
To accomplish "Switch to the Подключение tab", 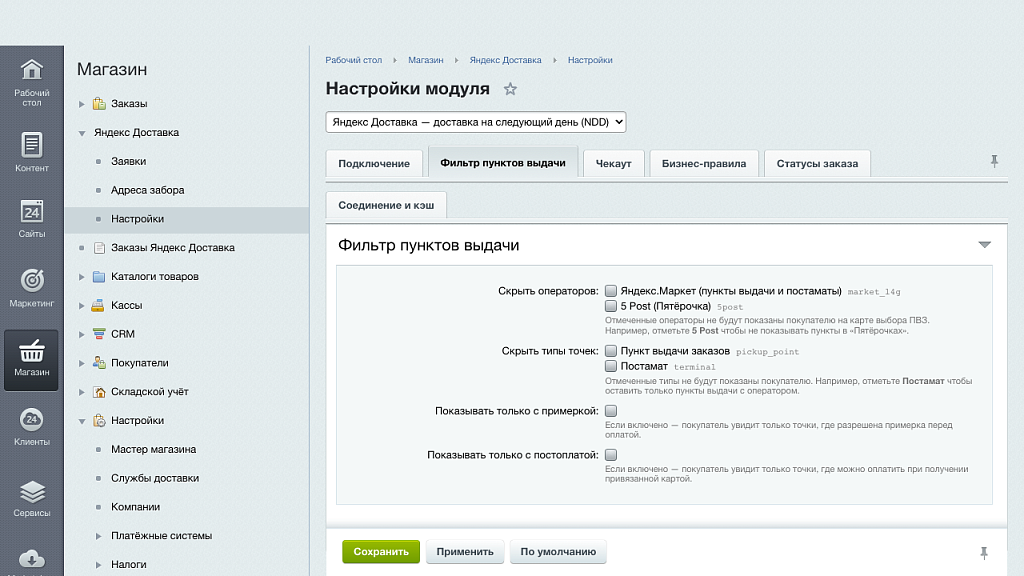I will coord(374,163).
